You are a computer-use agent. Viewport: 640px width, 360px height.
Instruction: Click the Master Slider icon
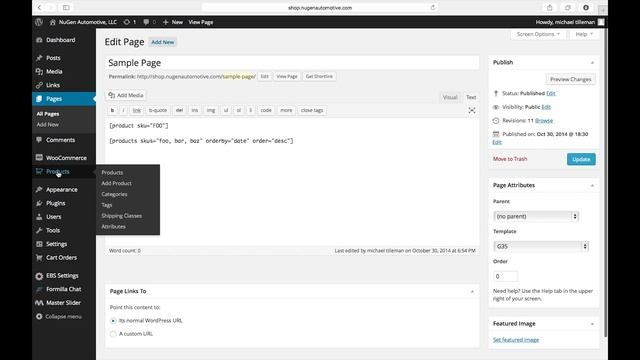(x=39, y=303)
